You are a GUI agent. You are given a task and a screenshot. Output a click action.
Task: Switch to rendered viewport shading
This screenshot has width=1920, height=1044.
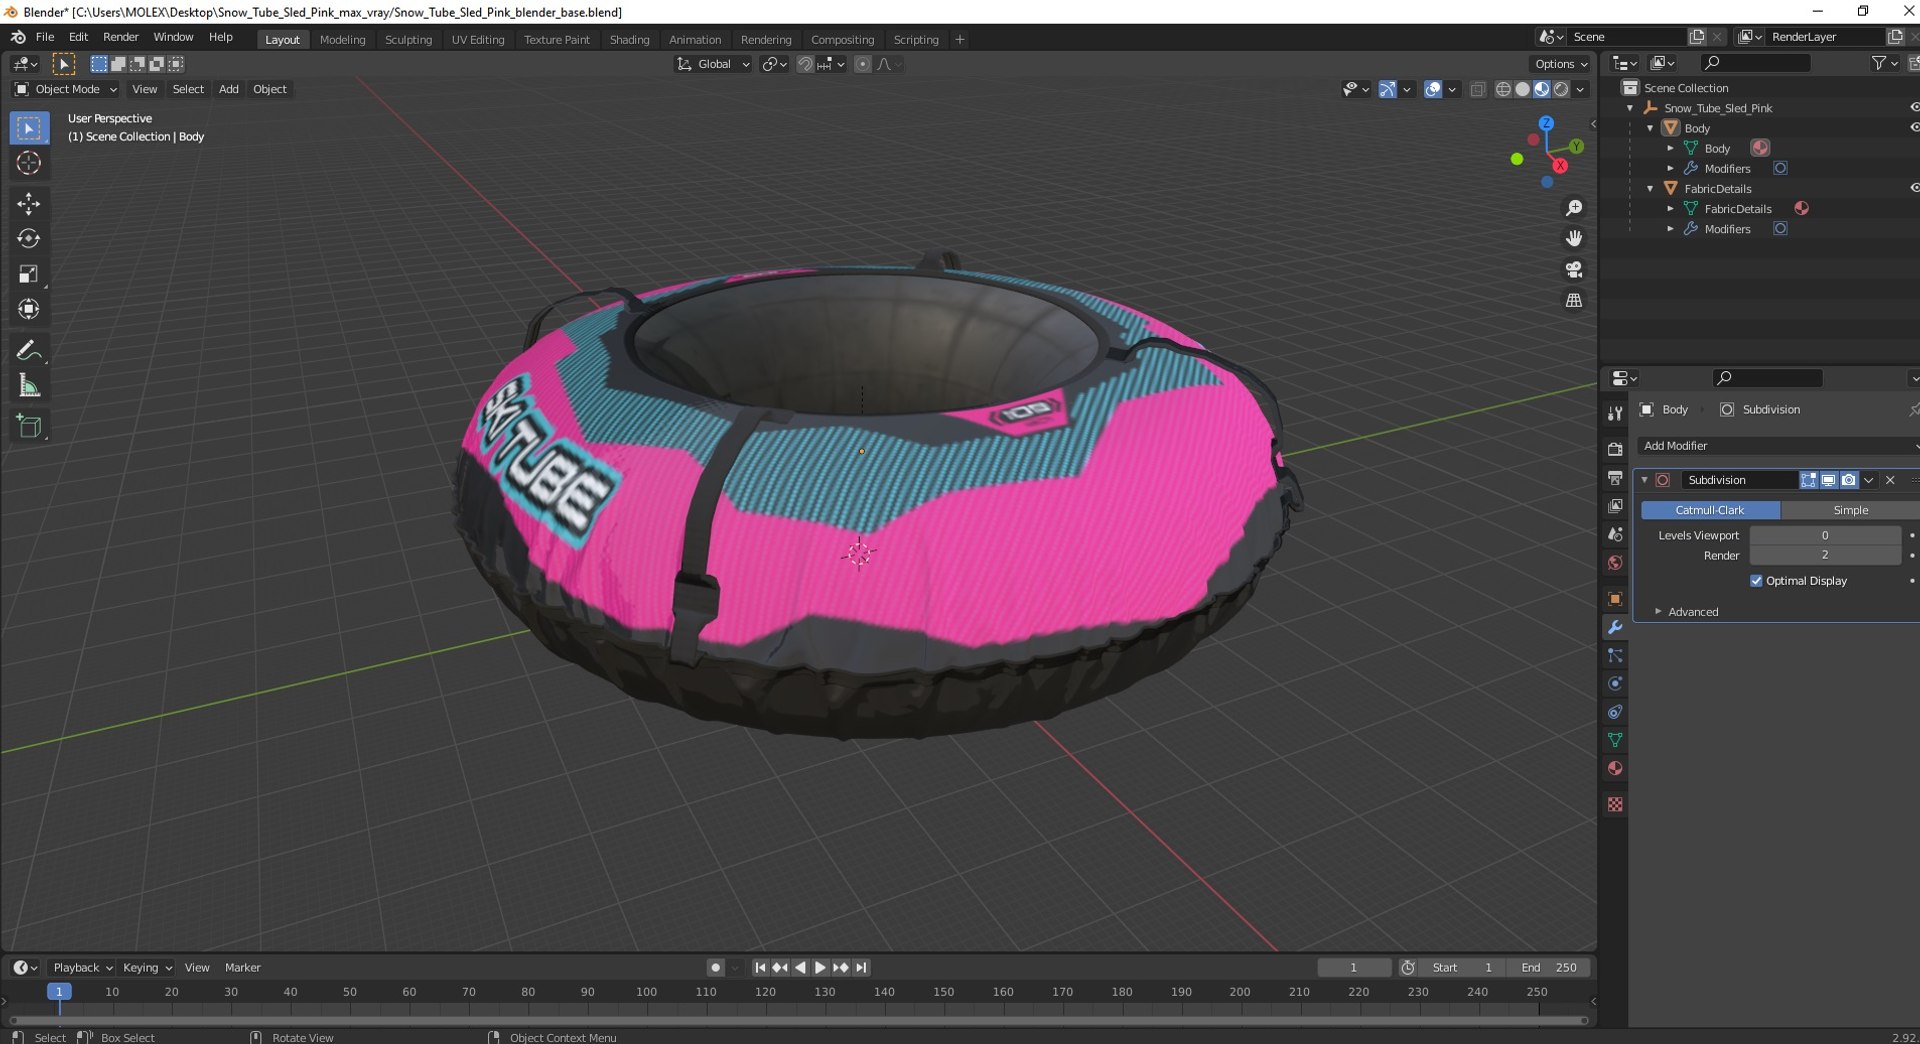(x=1561, y=90)
